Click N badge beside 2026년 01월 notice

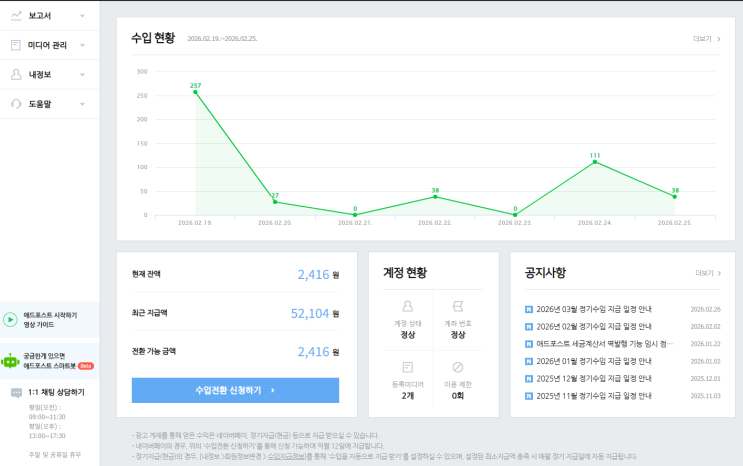(x=529, y=361)
